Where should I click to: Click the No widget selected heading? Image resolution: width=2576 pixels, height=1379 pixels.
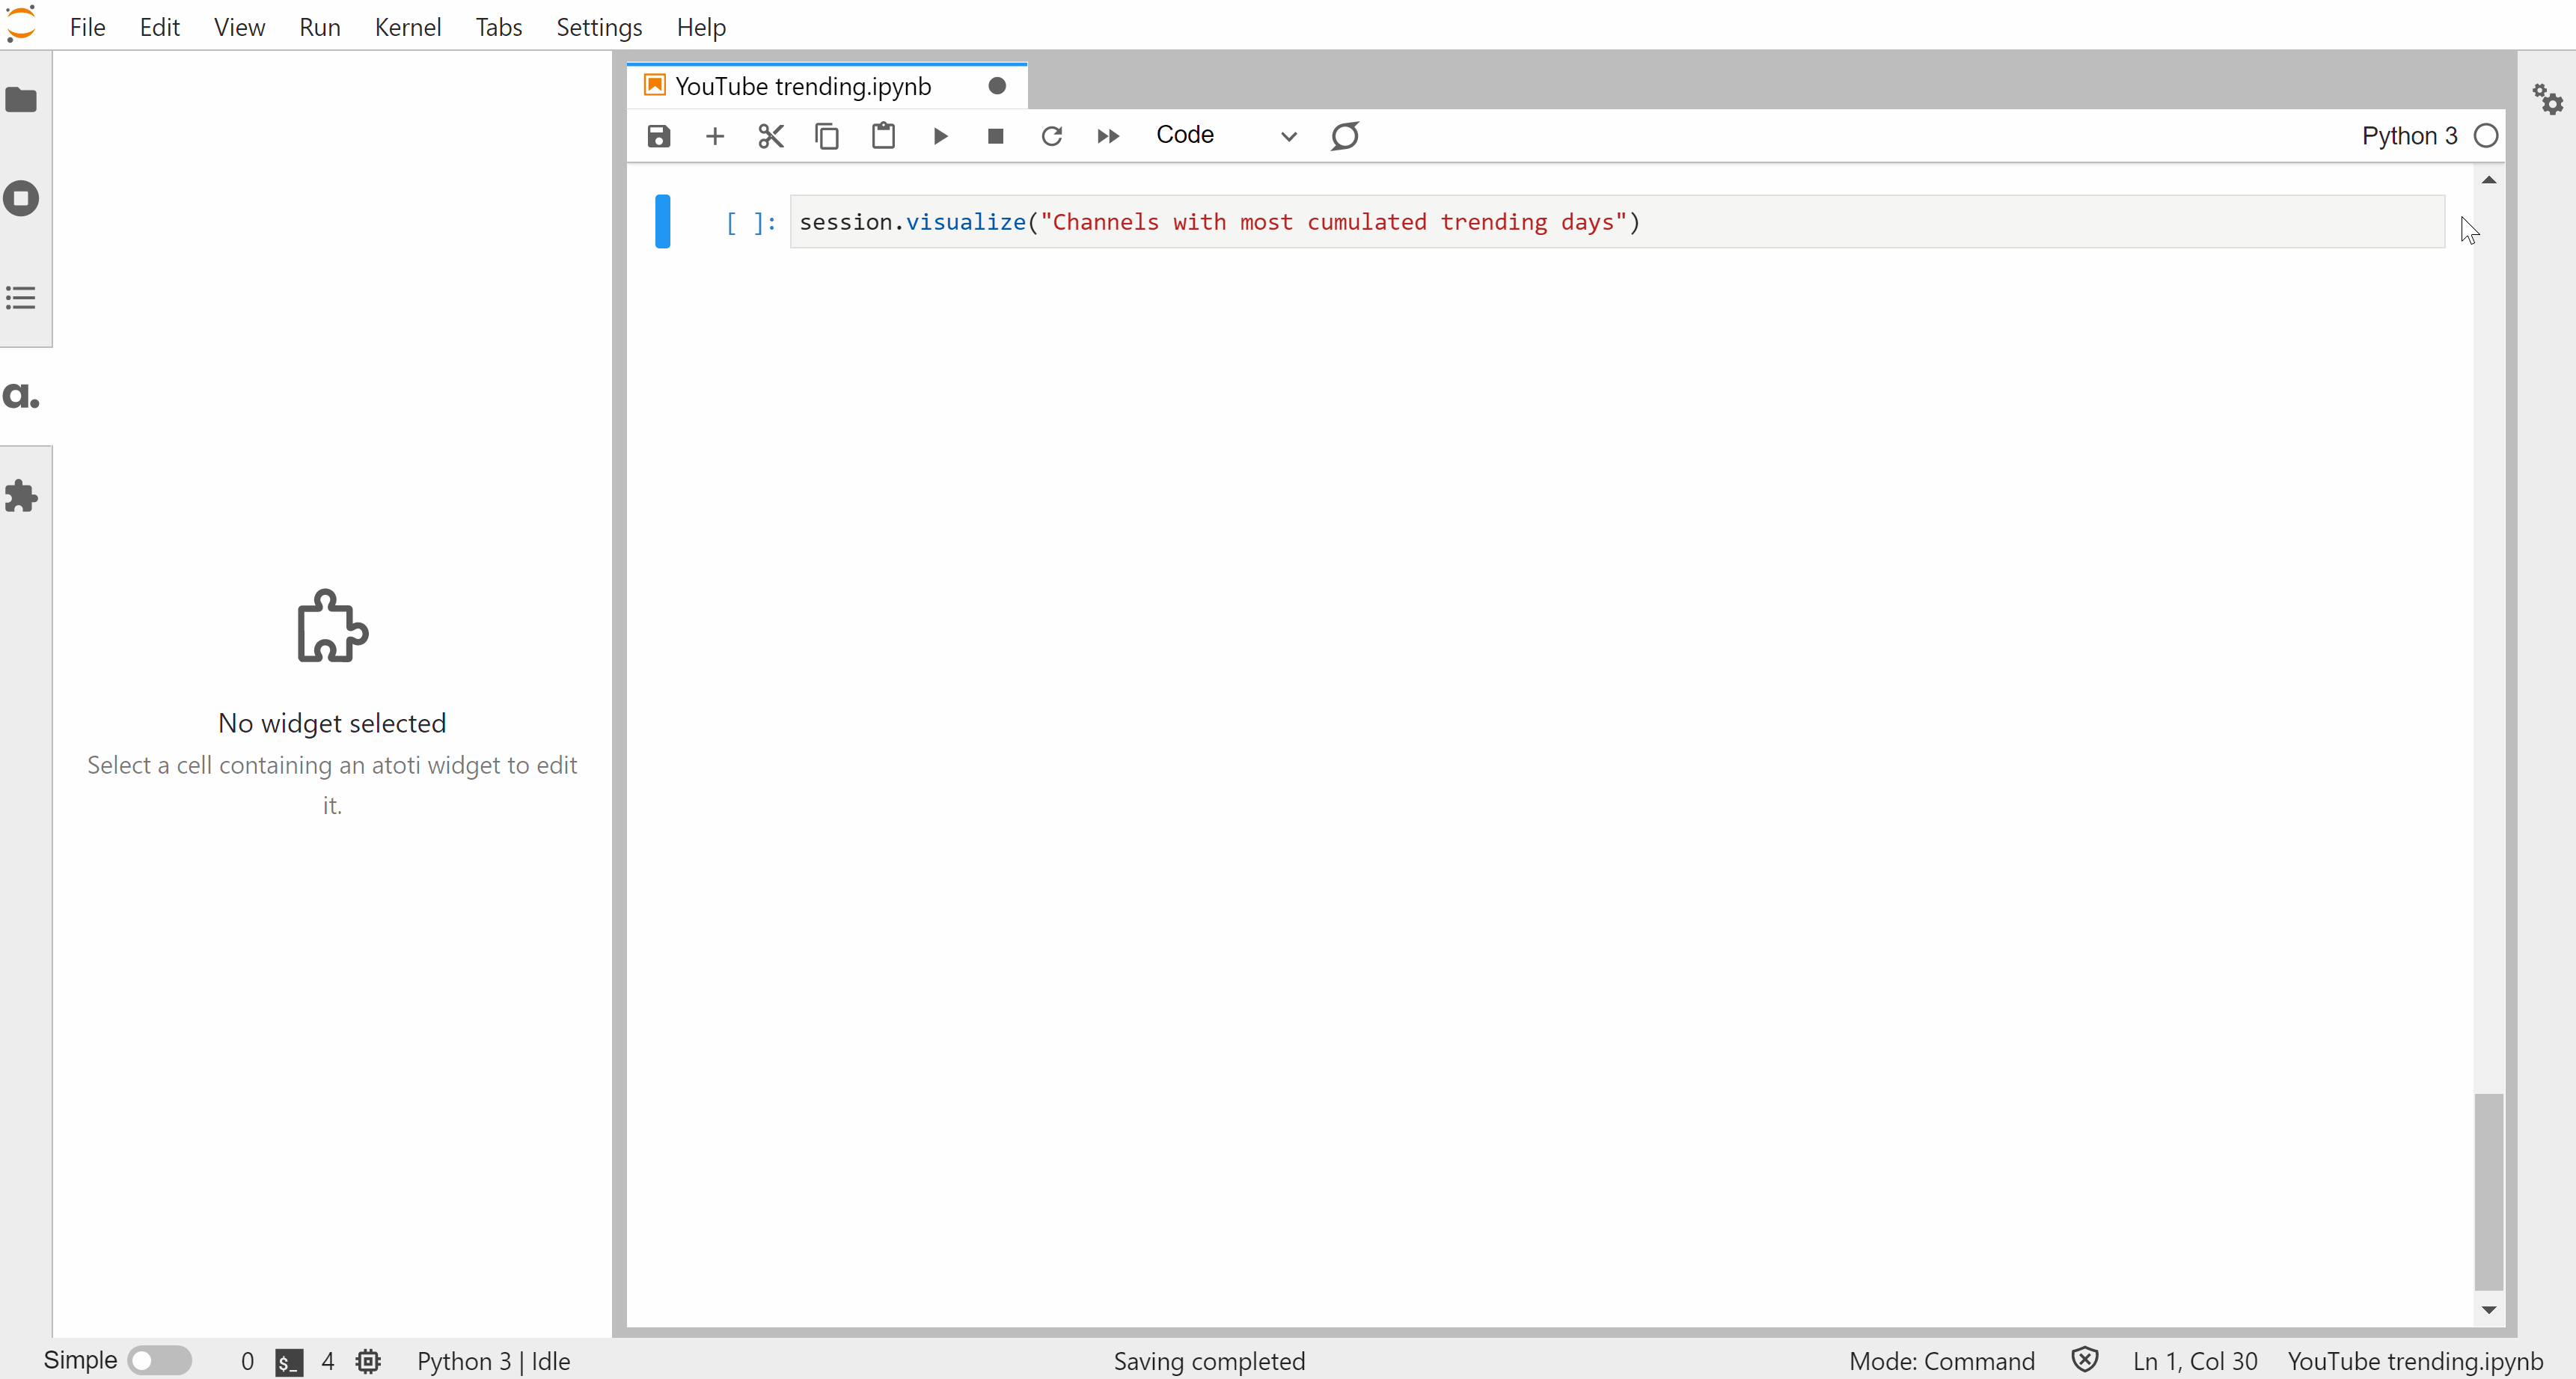click(x=332, y=723)
